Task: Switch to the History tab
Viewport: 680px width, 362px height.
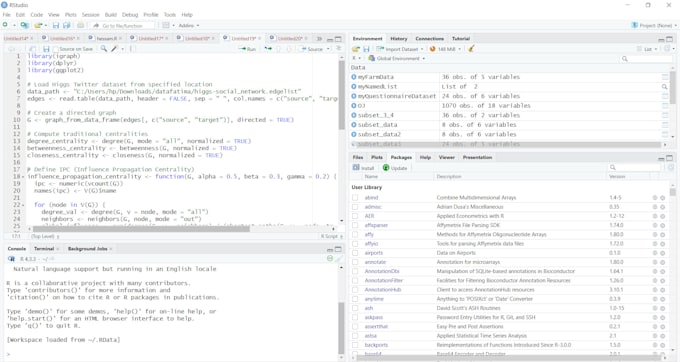Action: click(x=399, y=39)
